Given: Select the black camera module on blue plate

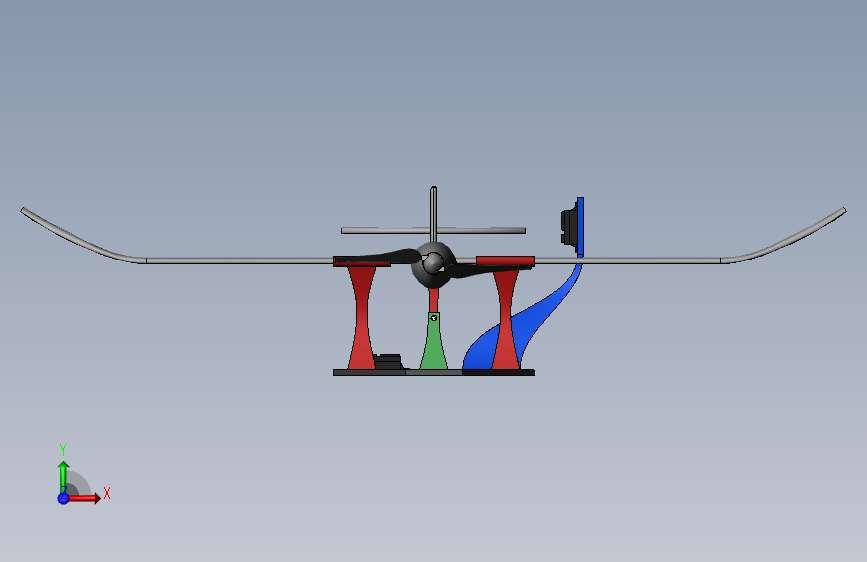Looking at the screenshot, I should click(568, 226).
